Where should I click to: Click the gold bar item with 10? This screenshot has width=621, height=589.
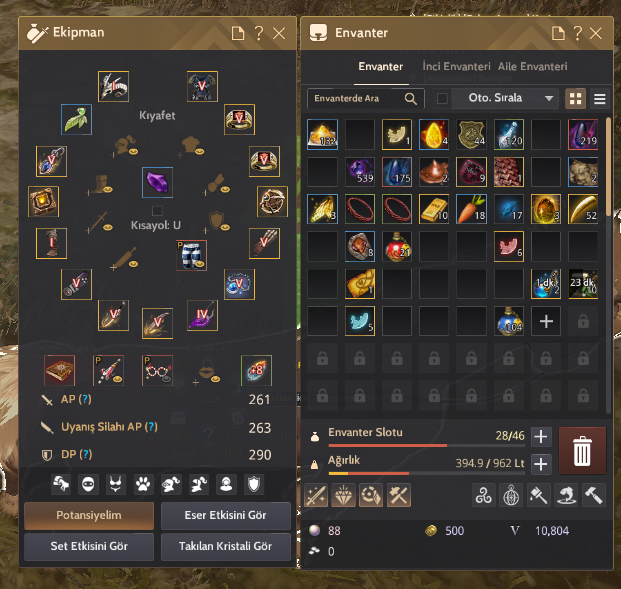[434, 209]
